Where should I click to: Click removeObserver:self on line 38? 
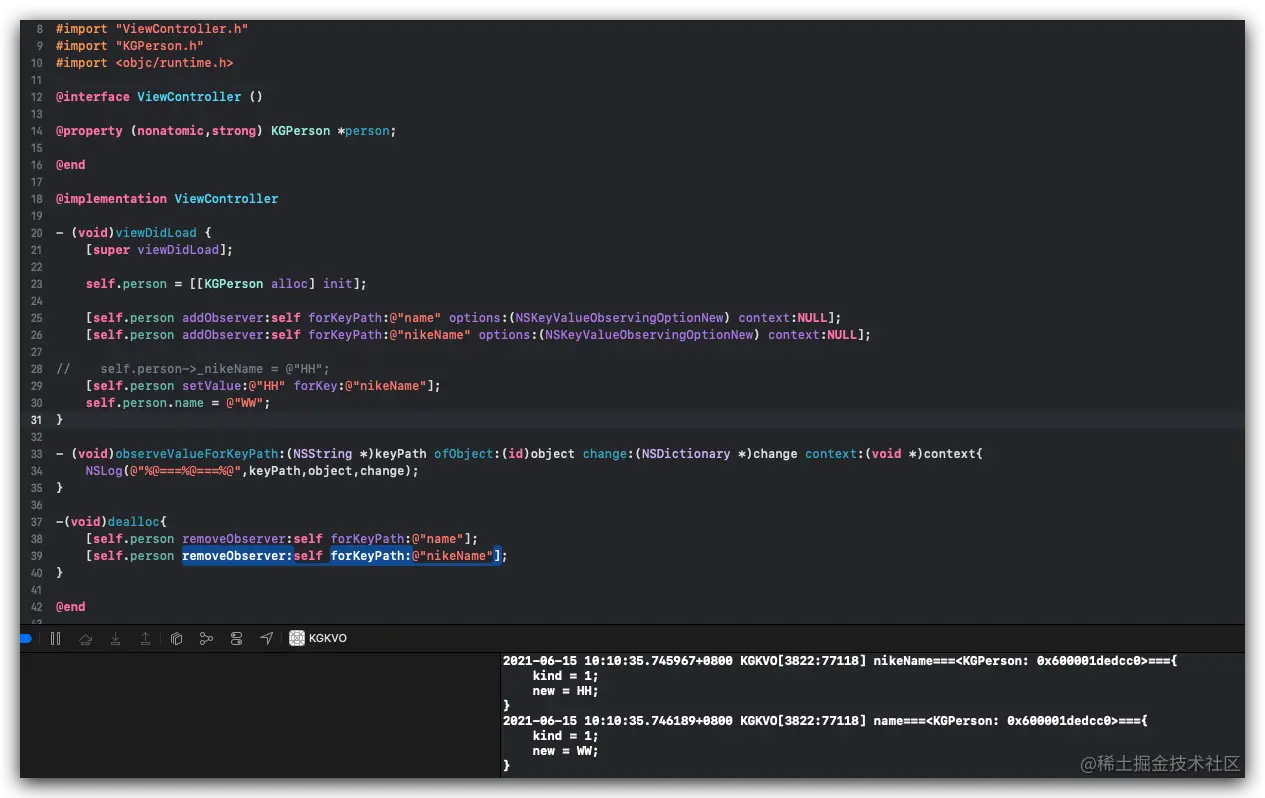tap(252, 539)
